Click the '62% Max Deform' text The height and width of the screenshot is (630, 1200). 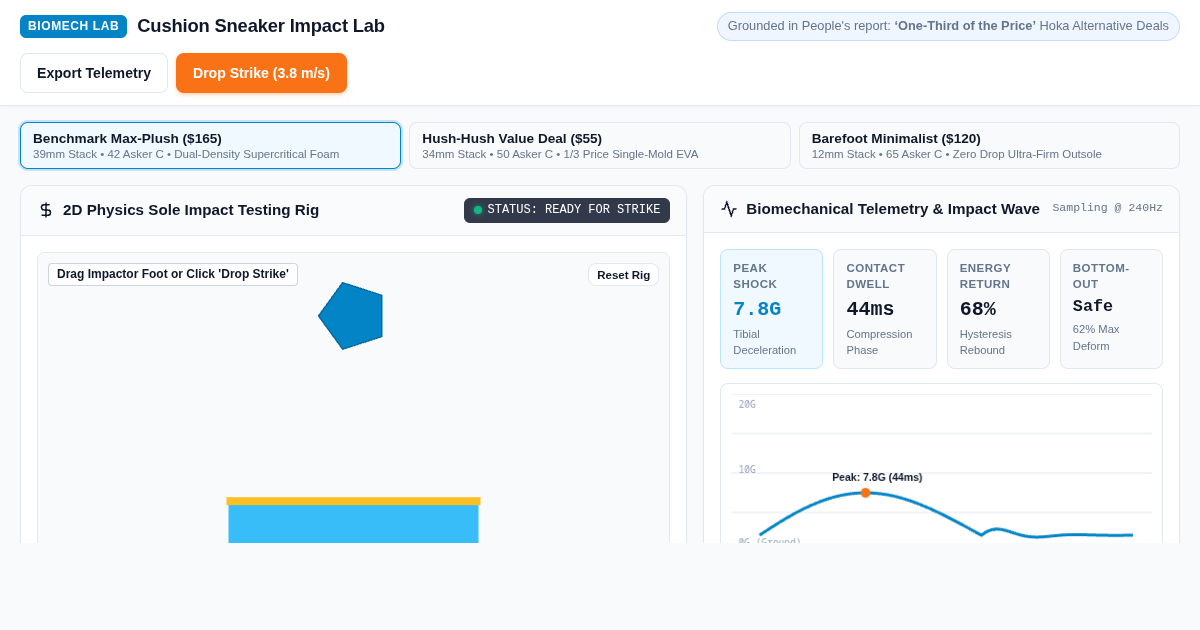pyautogui.click(x=1096, y=337)
